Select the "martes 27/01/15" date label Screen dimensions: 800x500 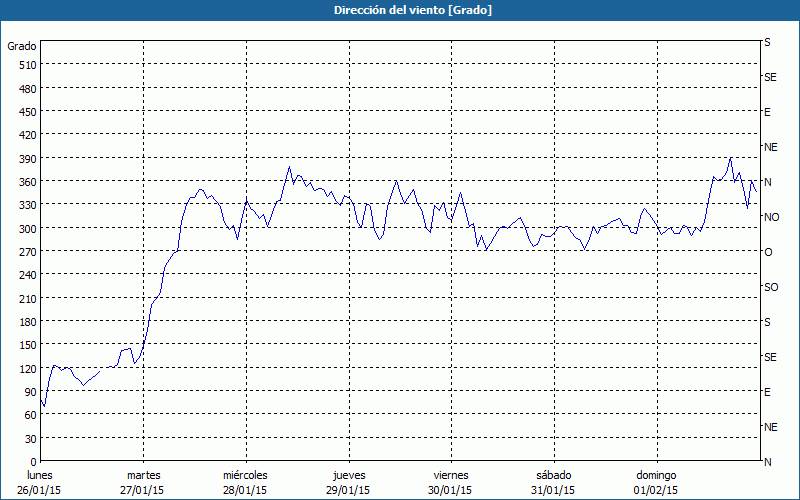[x=143, y=483]
